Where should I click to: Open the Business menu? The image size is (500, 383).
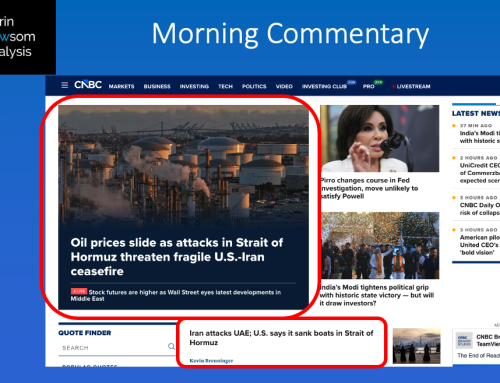point(157,86)
